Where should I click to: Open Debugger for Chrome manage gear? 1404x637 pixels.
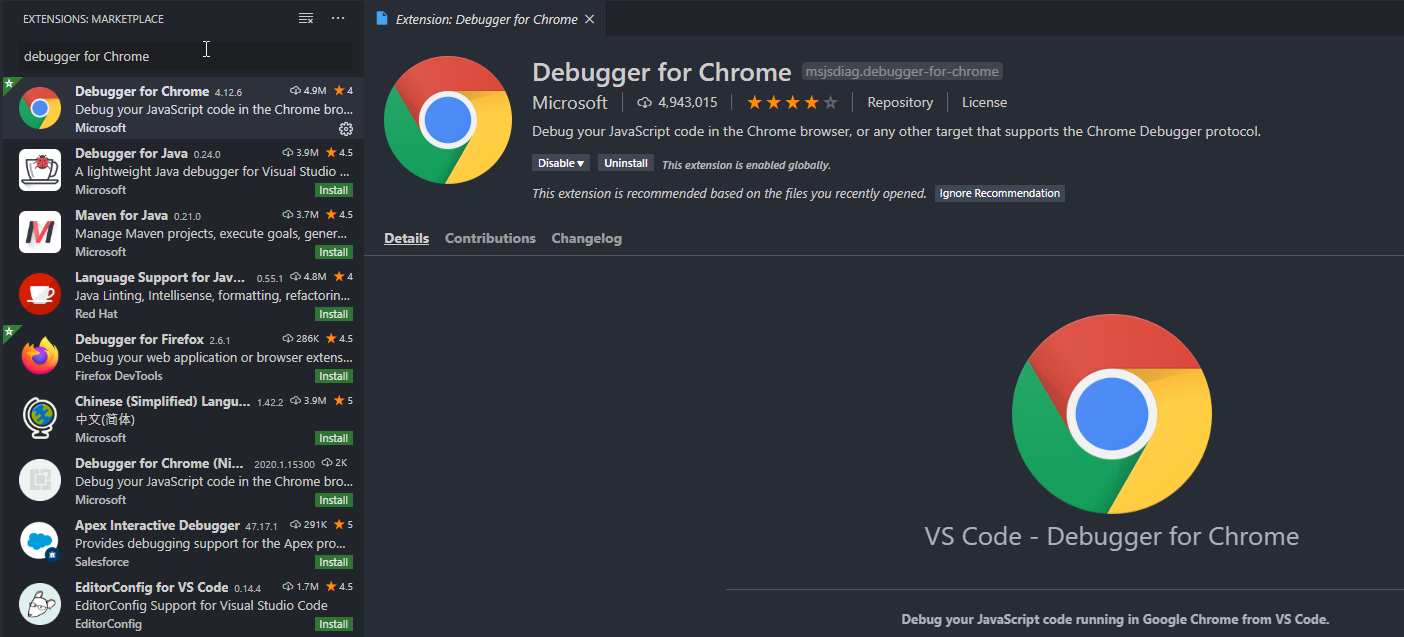346,129
